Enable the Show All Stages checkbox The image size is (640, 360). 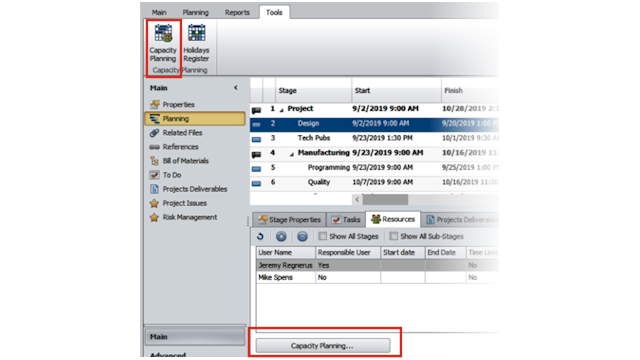[x=322, y=236]
